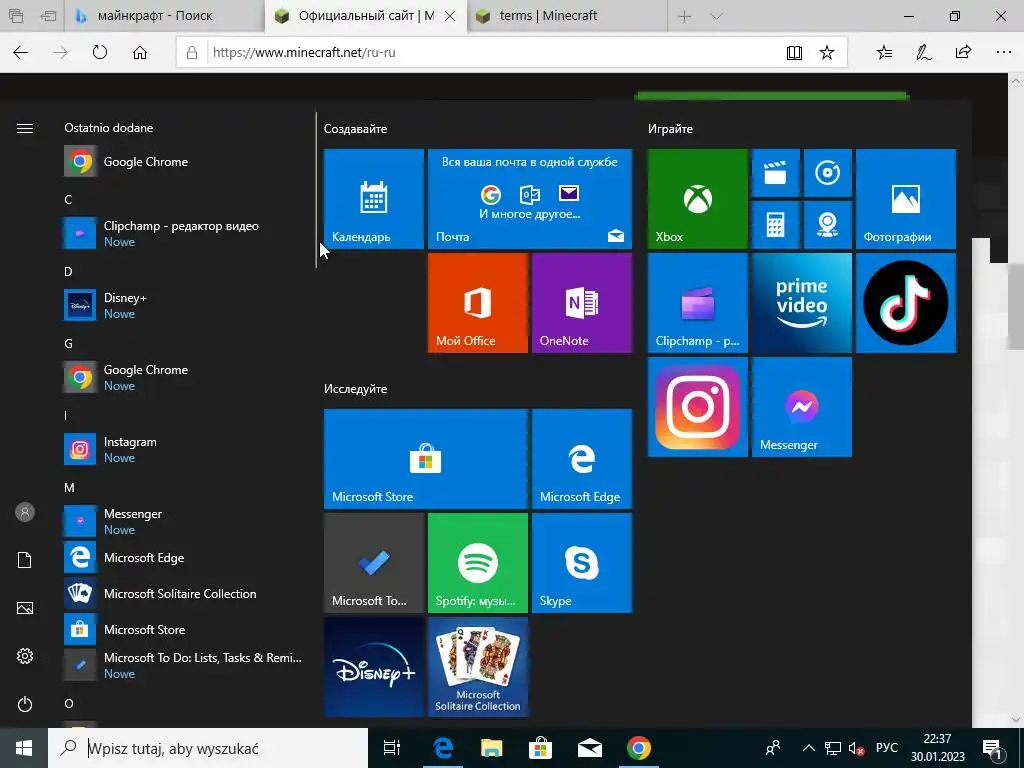
Task: Open reading view in address bar
Action: coord(794,52)
